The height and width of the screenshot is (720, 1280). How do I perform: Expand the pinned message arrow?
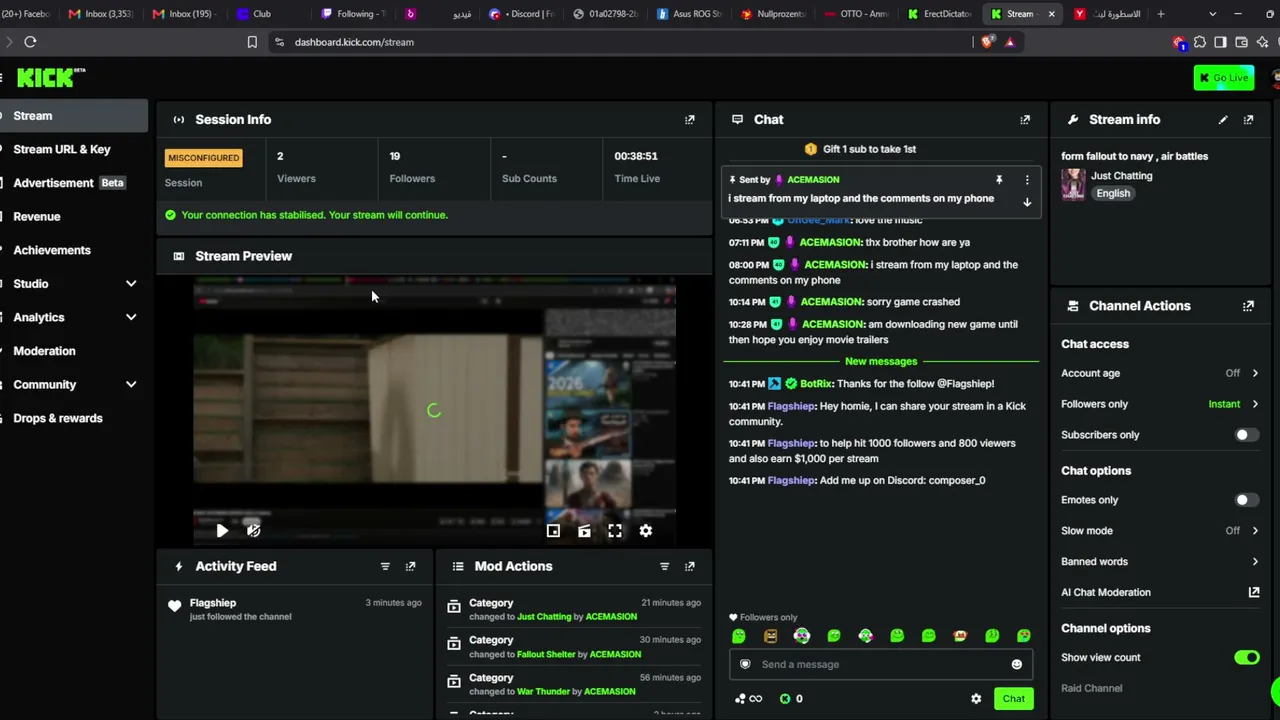1027,202
